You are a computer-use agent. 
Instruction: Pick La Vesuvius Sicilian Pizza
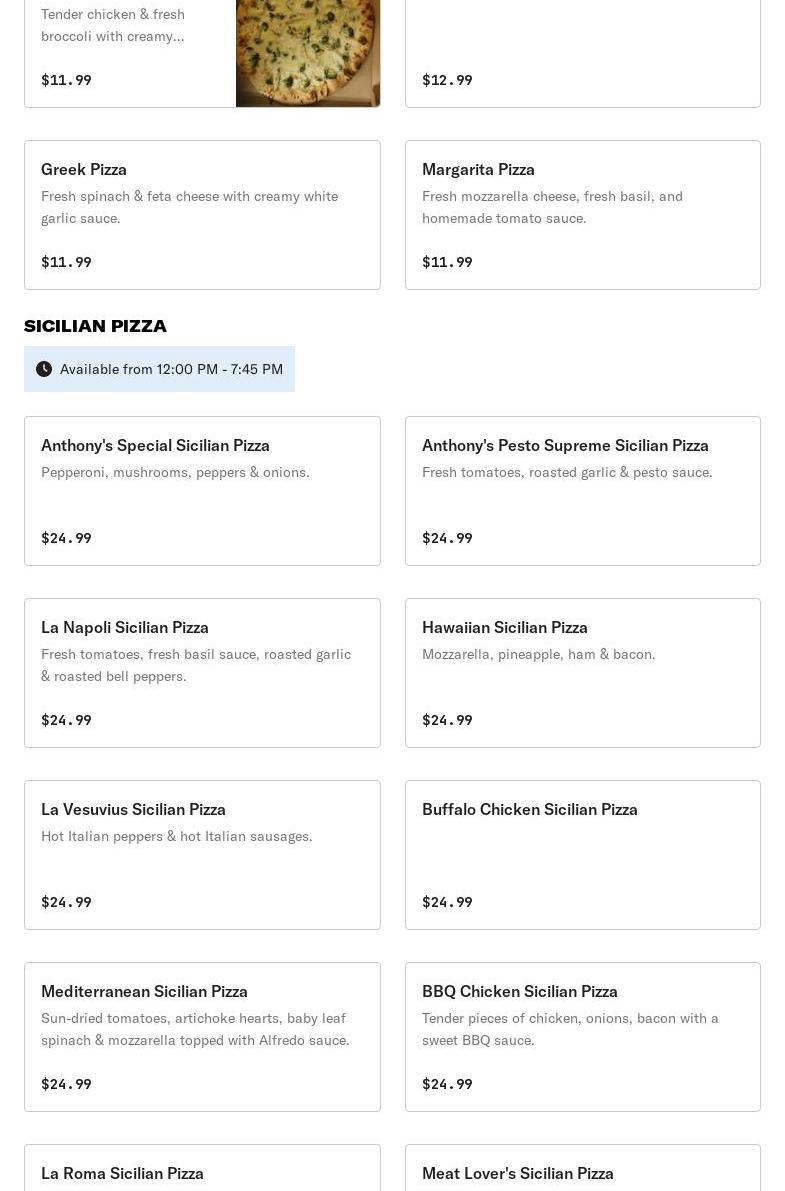pos(202,855)
